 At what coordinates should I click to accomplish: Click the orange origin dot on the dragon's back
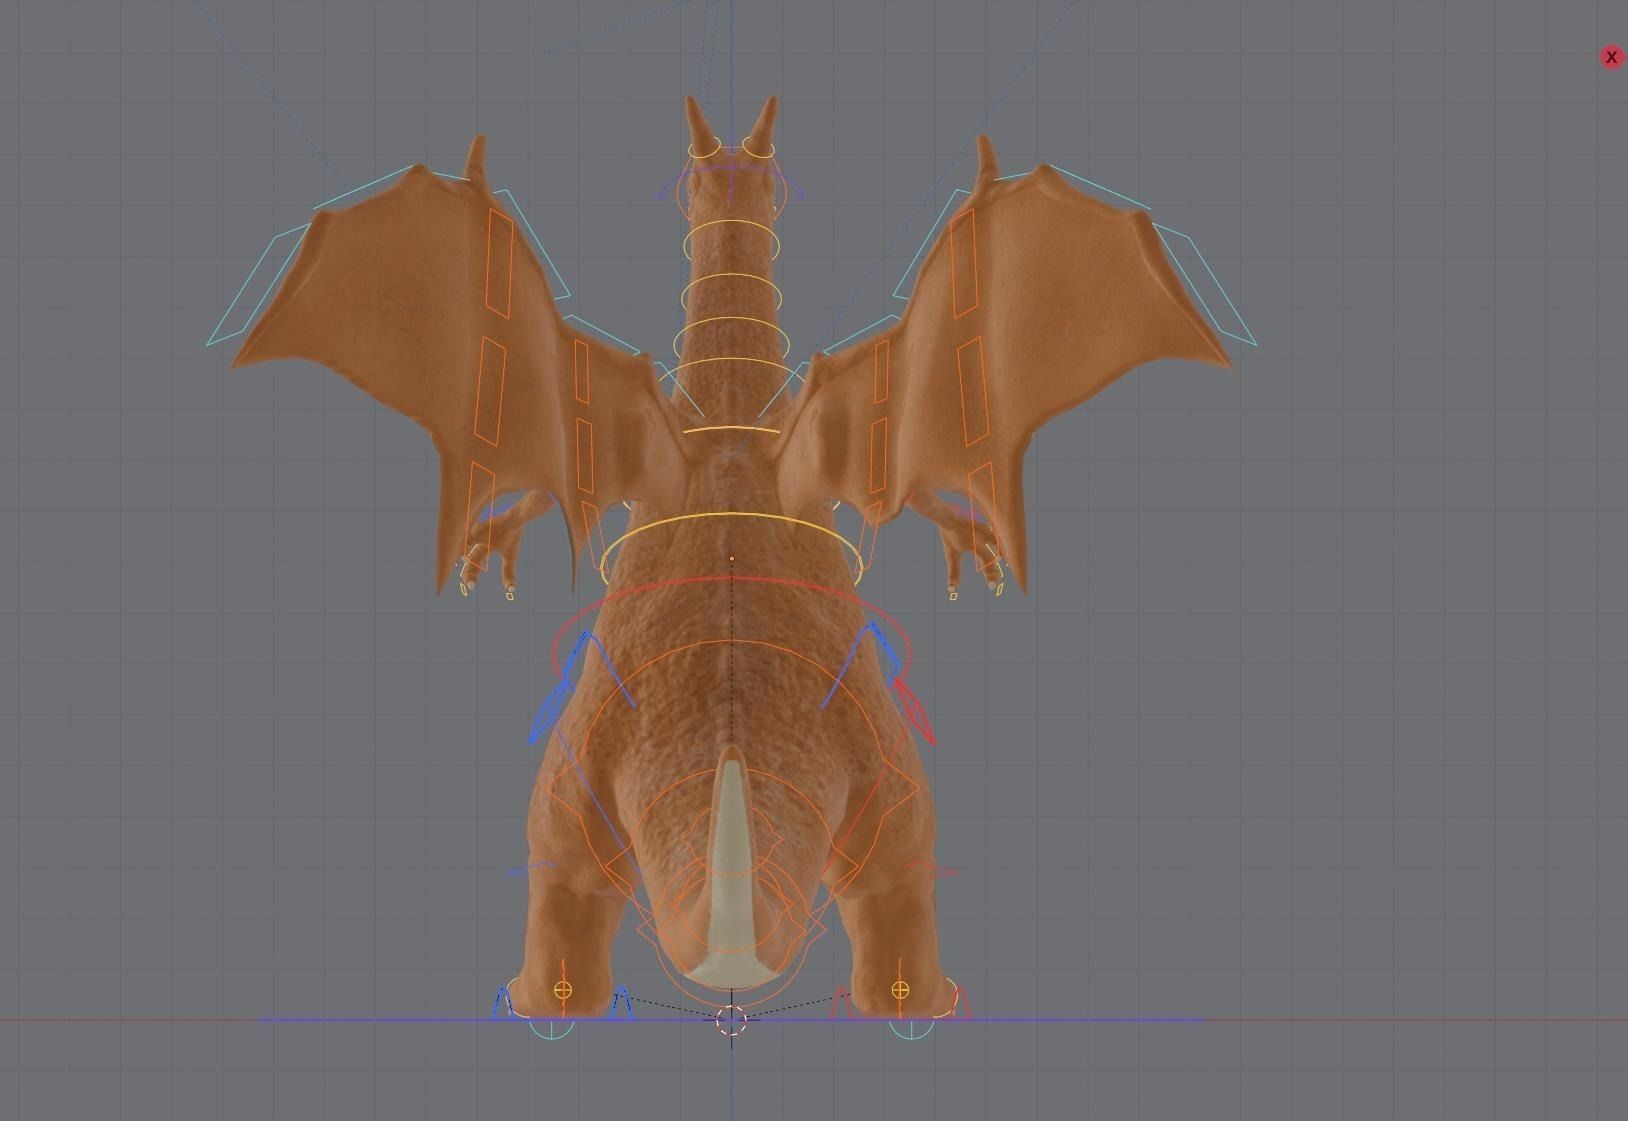click(x=731, y=558)
